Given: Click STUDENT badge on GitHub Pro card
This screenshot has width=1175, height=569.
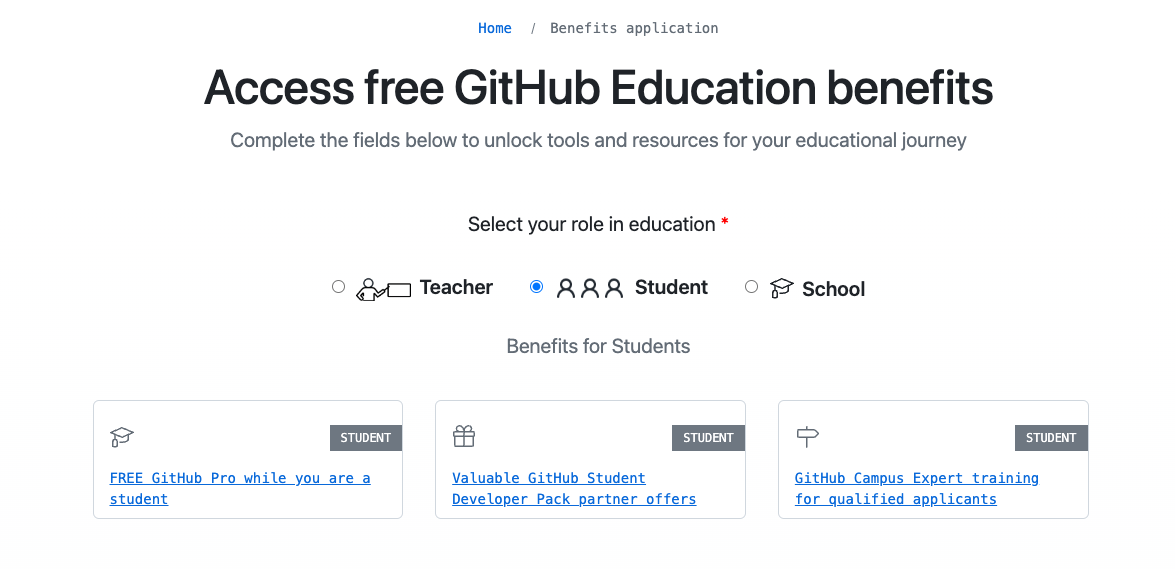Looking at the screenshot, I should (x=366, y=438).
